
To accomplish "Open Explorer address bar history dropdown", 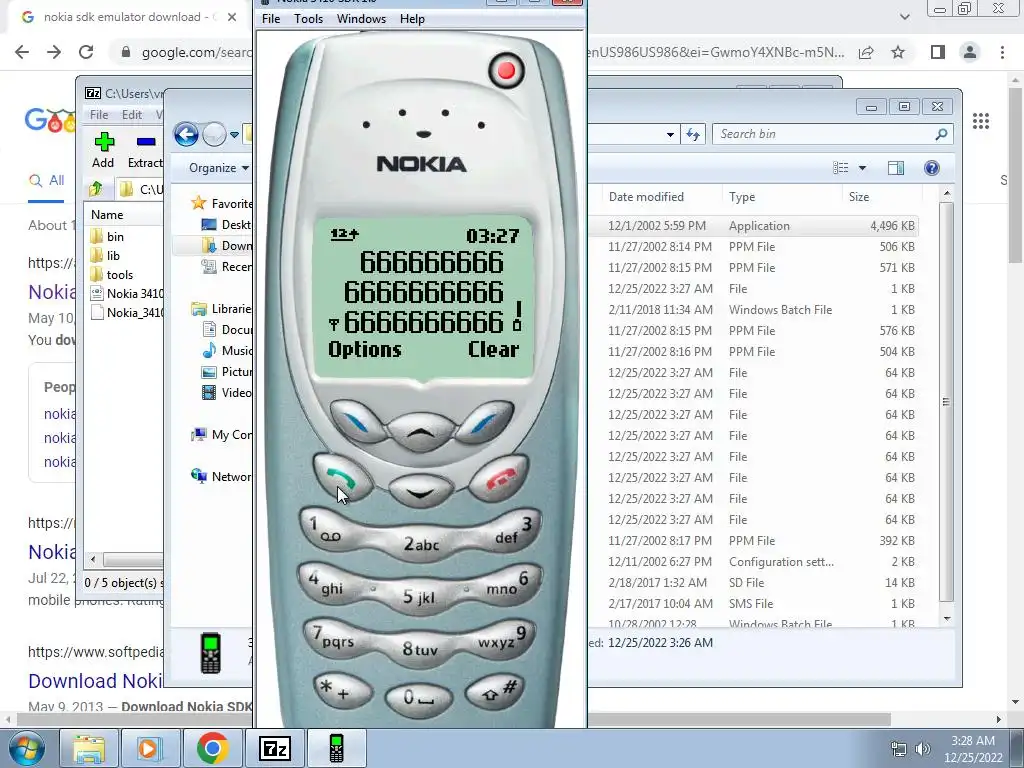I will [670, 135].
